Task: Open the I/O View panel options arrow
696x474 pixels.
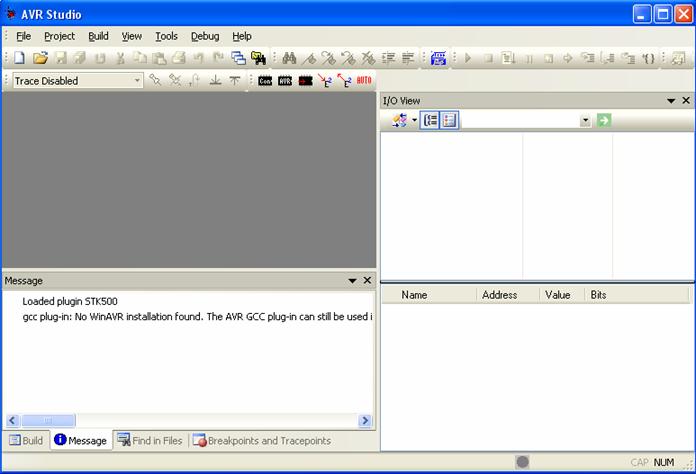Action: coord(671,101)
